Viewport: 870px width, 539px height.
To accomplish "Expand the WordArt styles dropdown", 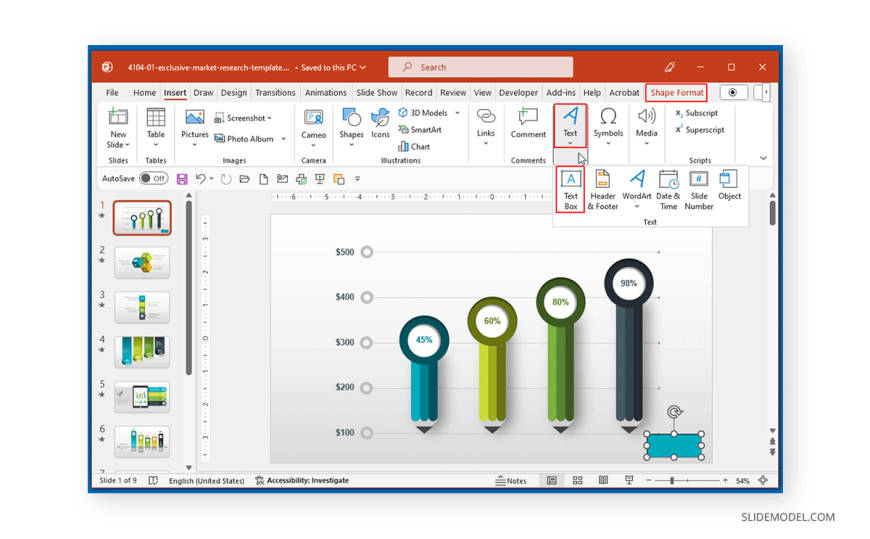I will (x=637, y=206).
